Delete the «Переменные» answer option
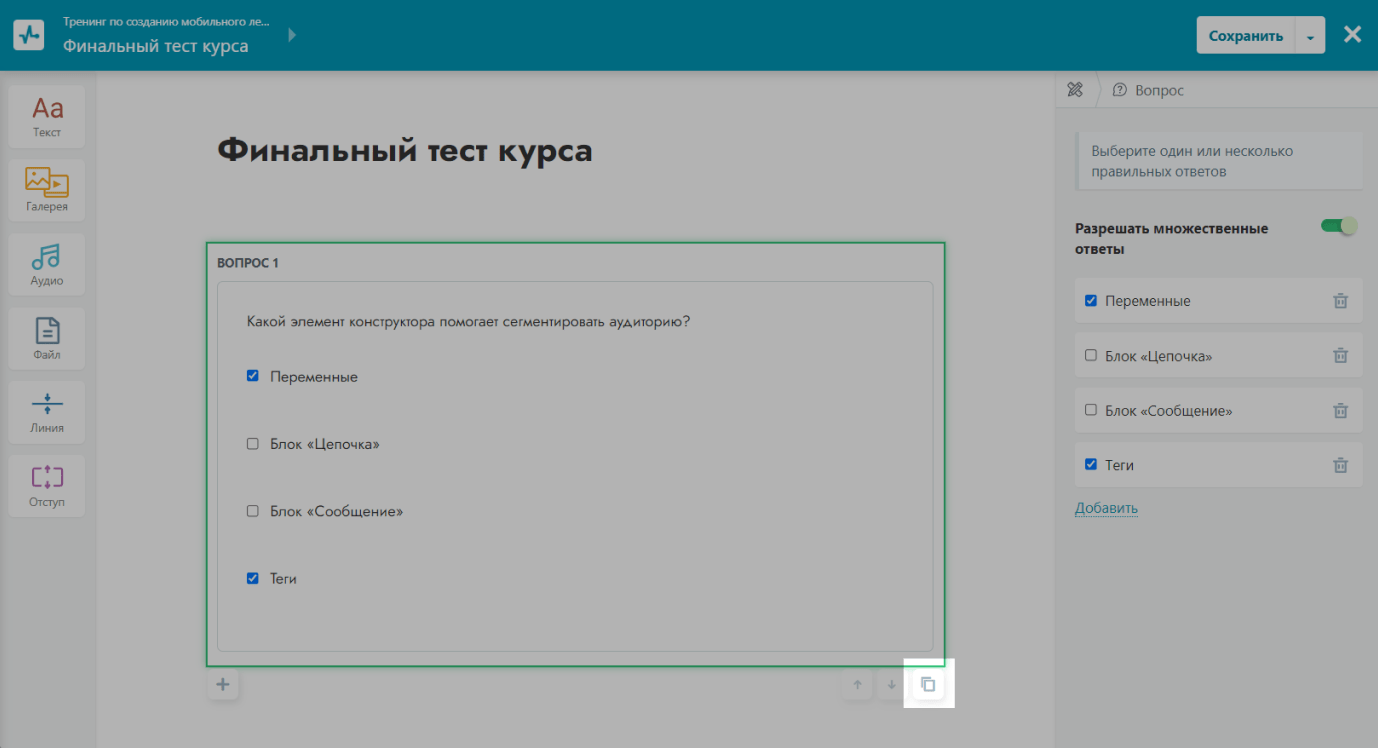 (1340, 301)
